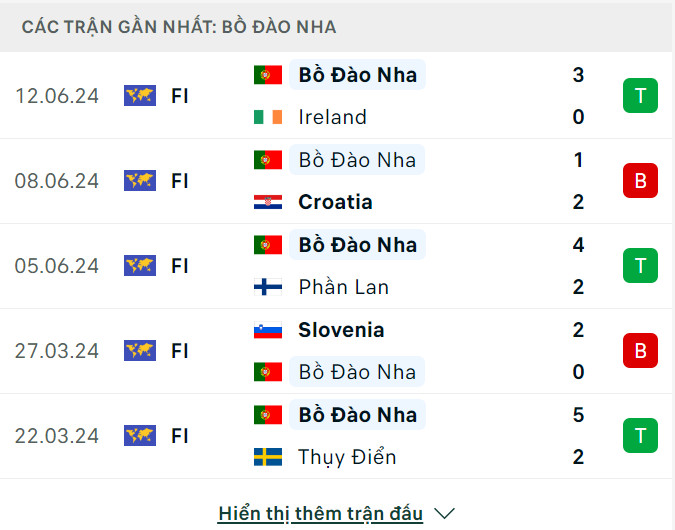Click the Phần Lan (Finland) flag icon

(x=268, y=287)
